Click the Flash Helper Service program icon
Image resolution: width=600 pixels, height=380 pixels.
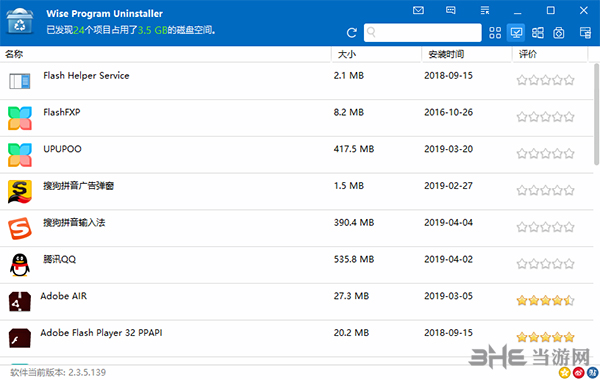pyautogui.click(x=20, y=81)
